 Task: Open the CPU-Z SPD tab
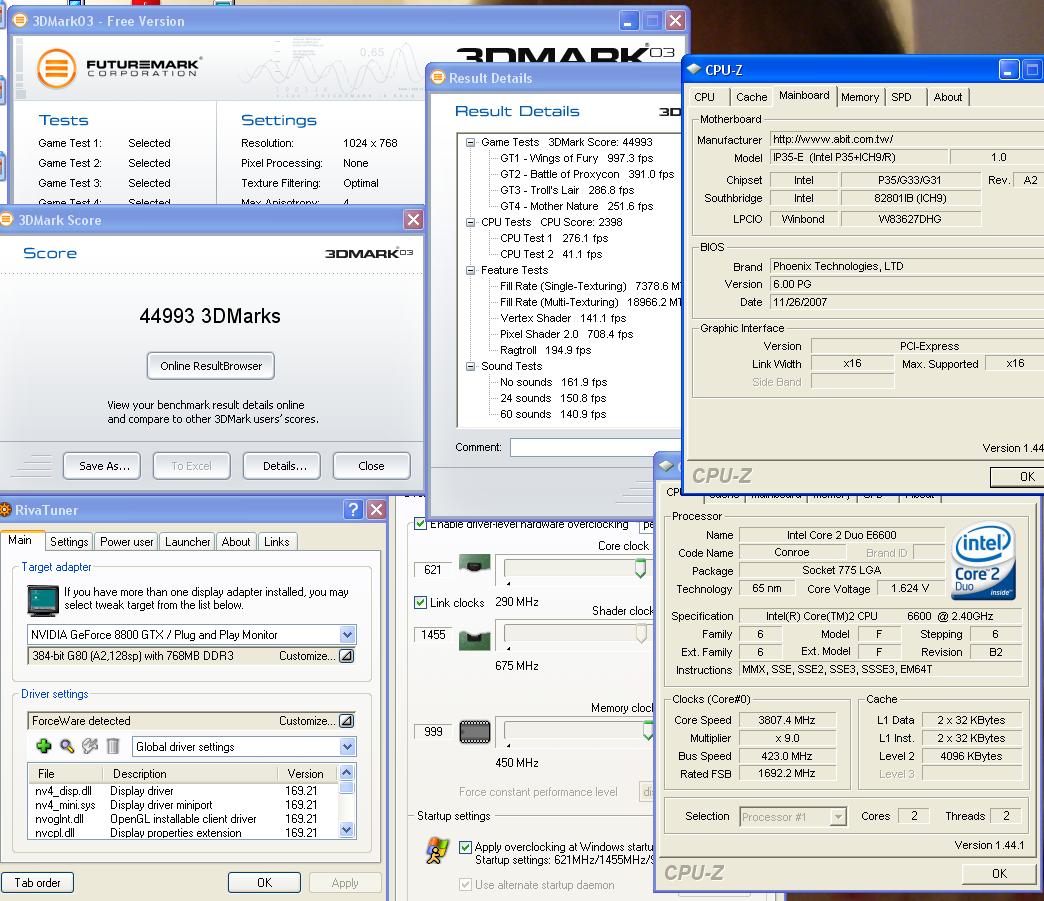coord(902,97)
